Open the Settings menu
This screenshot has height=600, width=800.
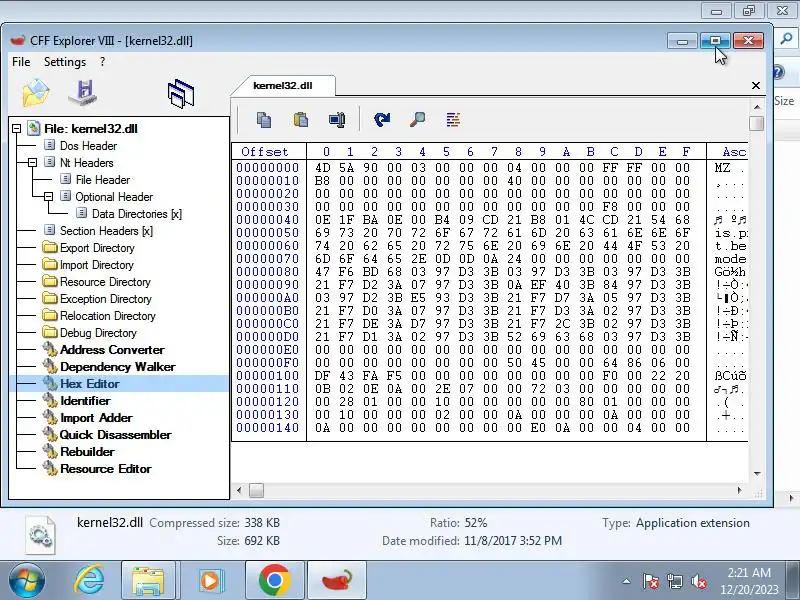point(65,62)
